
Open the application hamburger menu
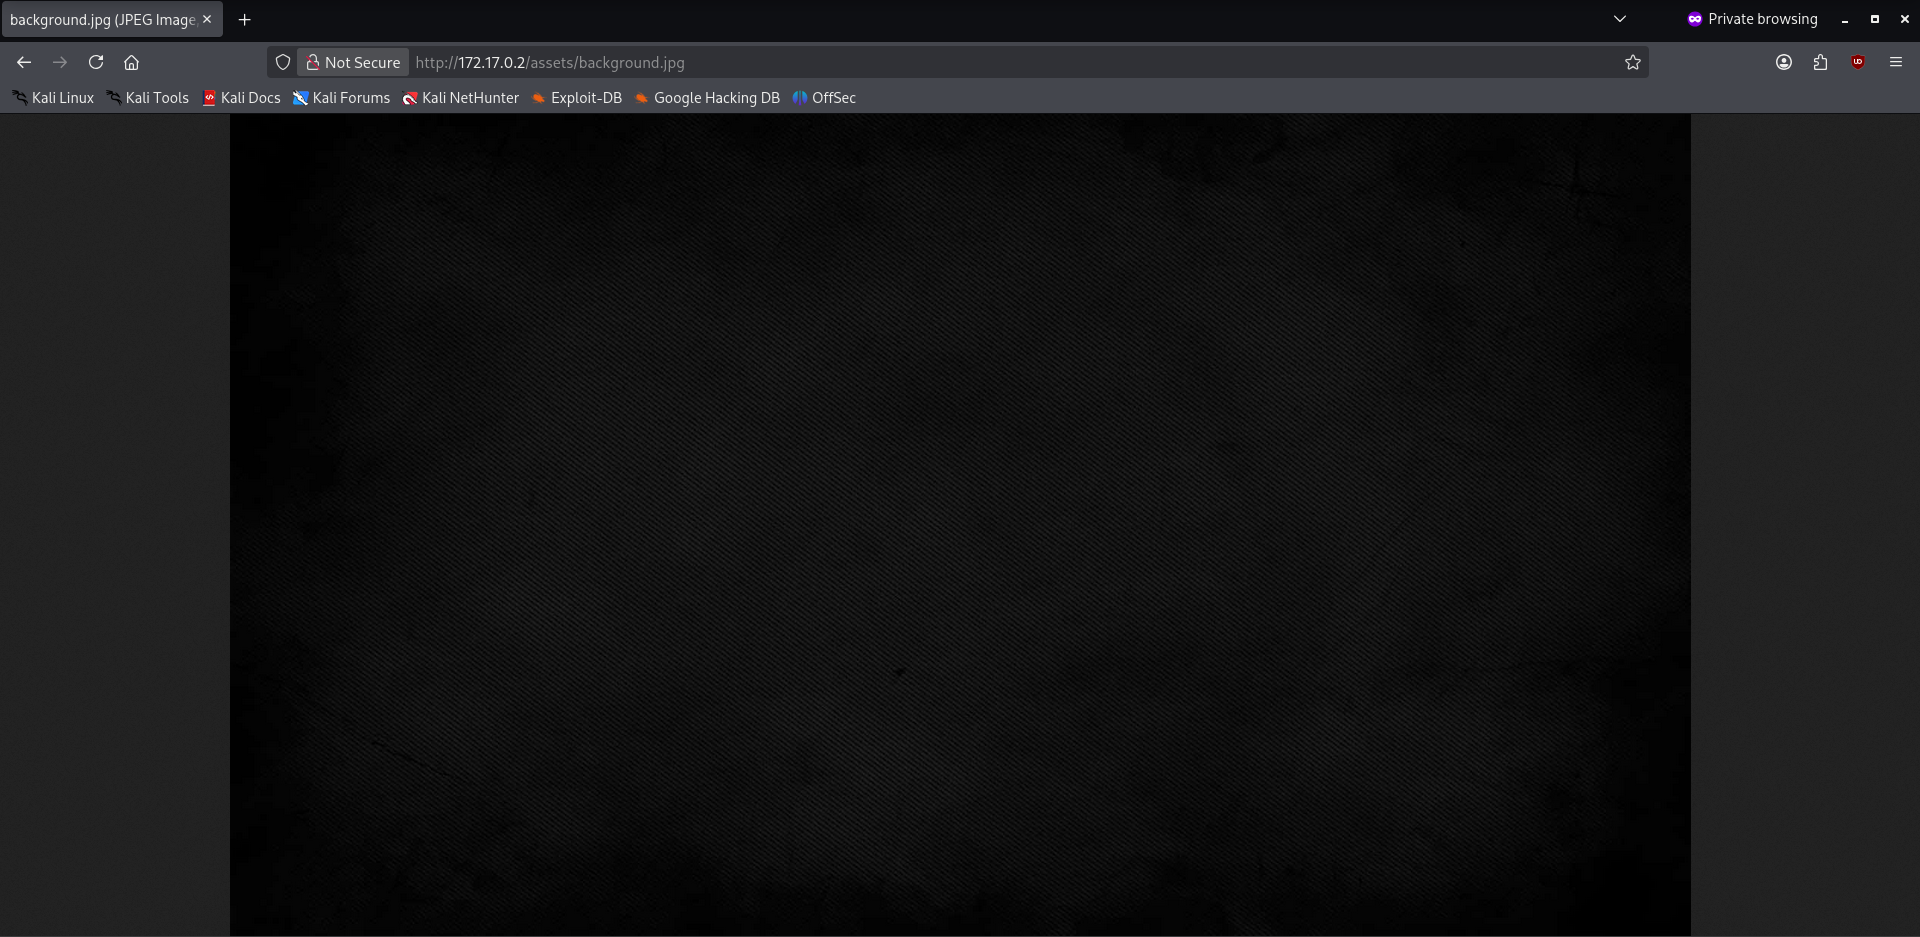tap(1896, 62)
